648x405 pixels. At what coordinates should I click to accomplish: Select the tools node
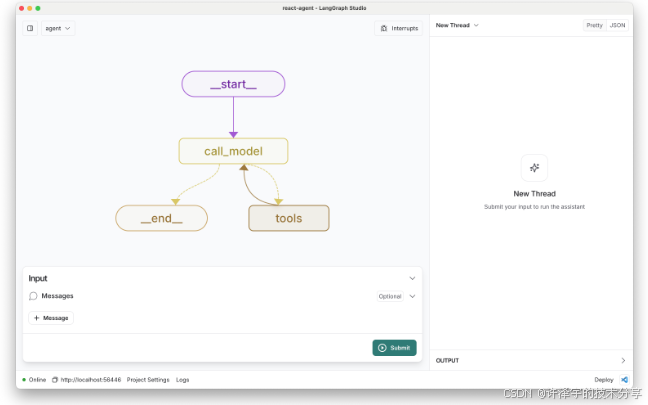tap(289, 218)
